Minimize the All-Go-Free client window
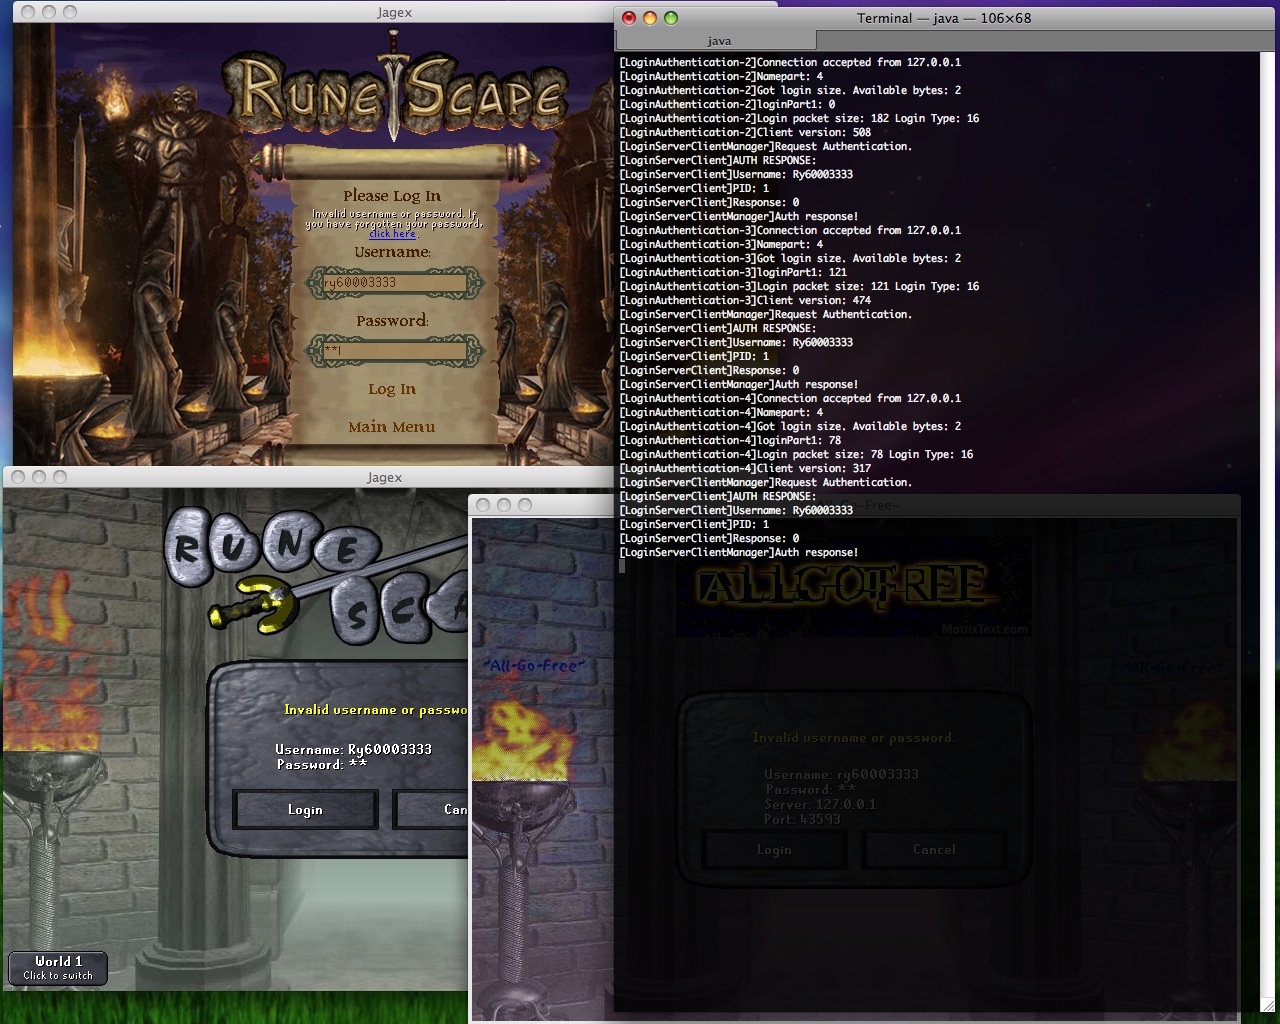The image size is (1280, 1024). click(504, 505)
